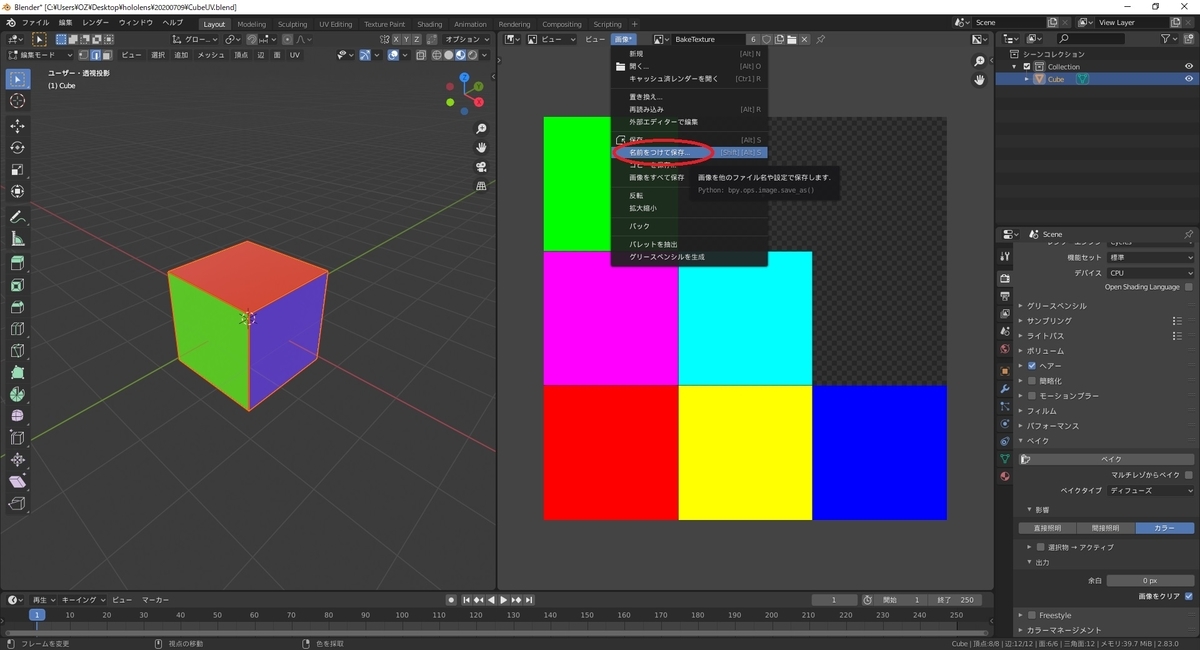
Task: Switch perspective/orthographic grid icon
Action: point(481,185)
